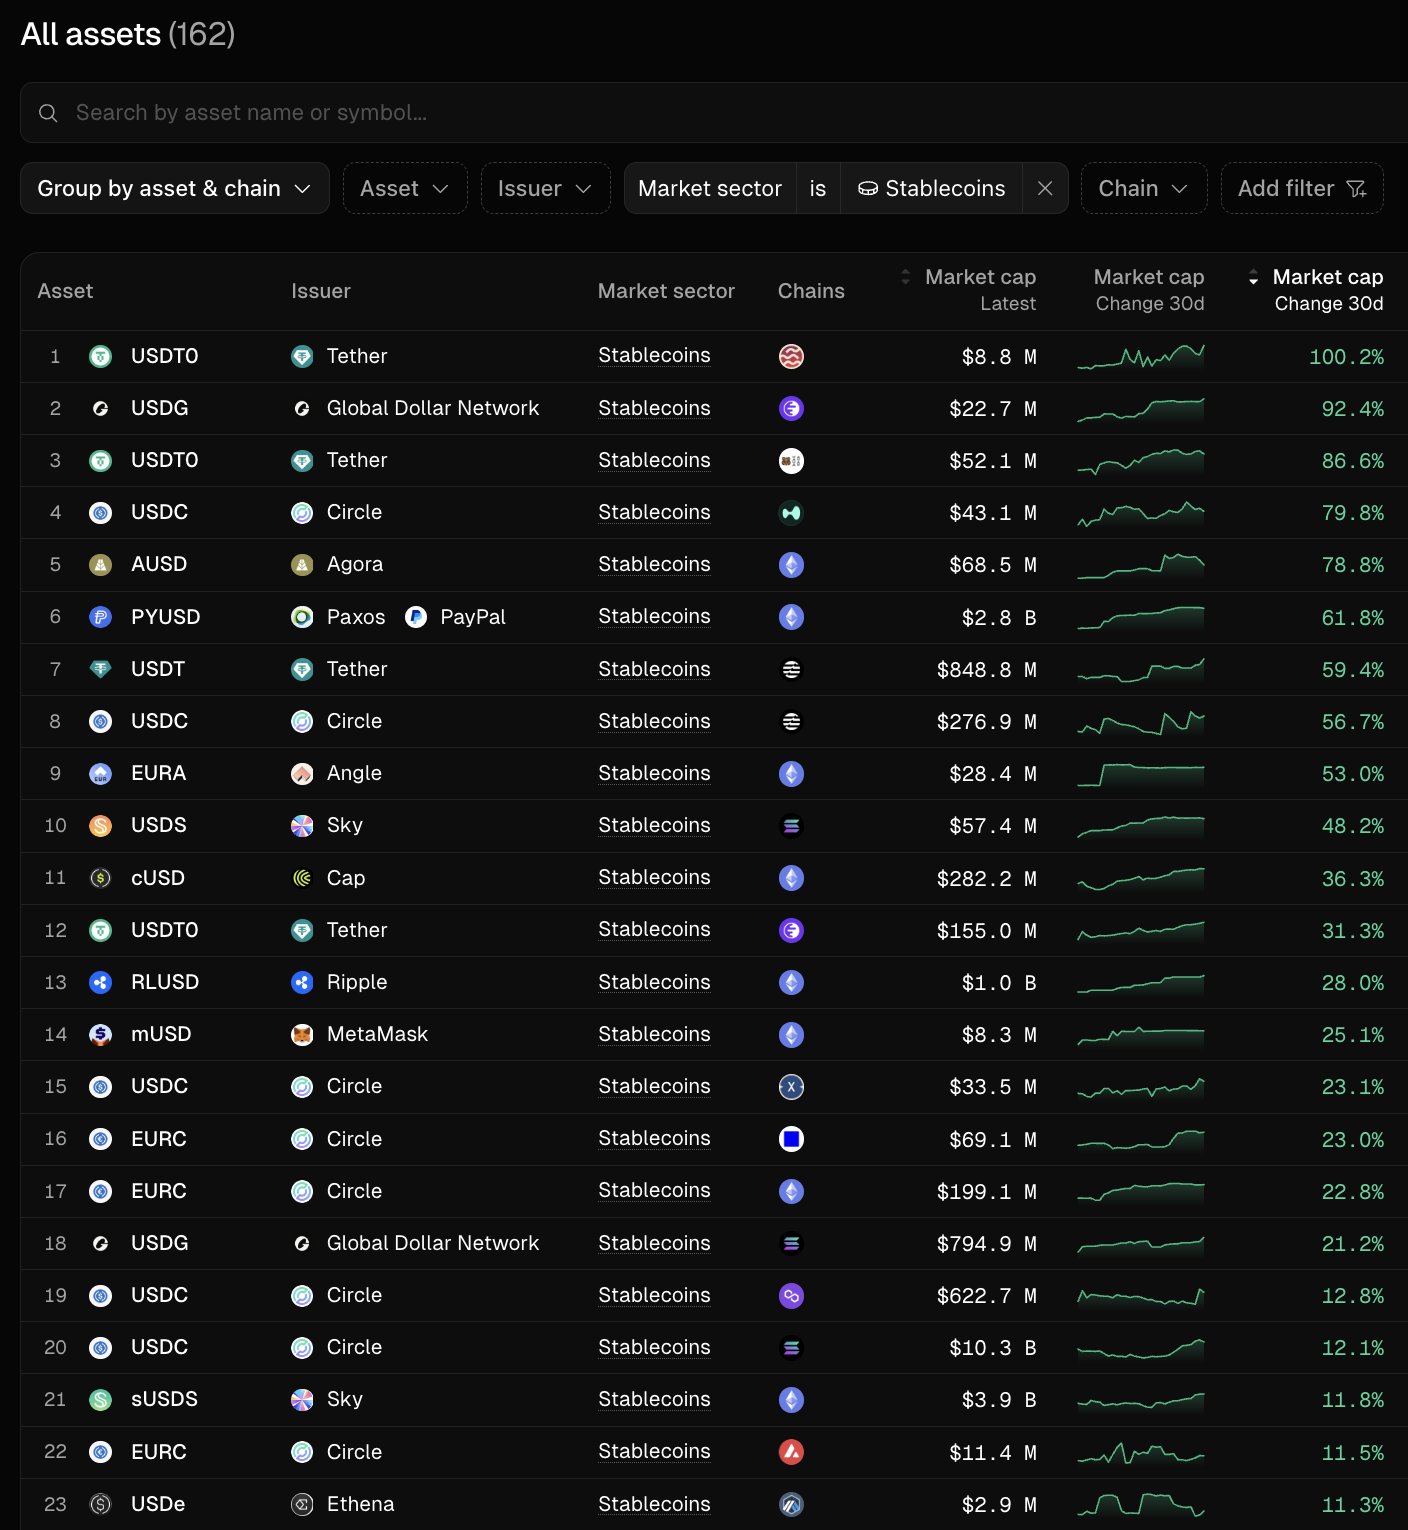Click the chain icon in row 16 EURC
Viewport: 1408px width, 1530px height.
click(x=792, y=1139)
